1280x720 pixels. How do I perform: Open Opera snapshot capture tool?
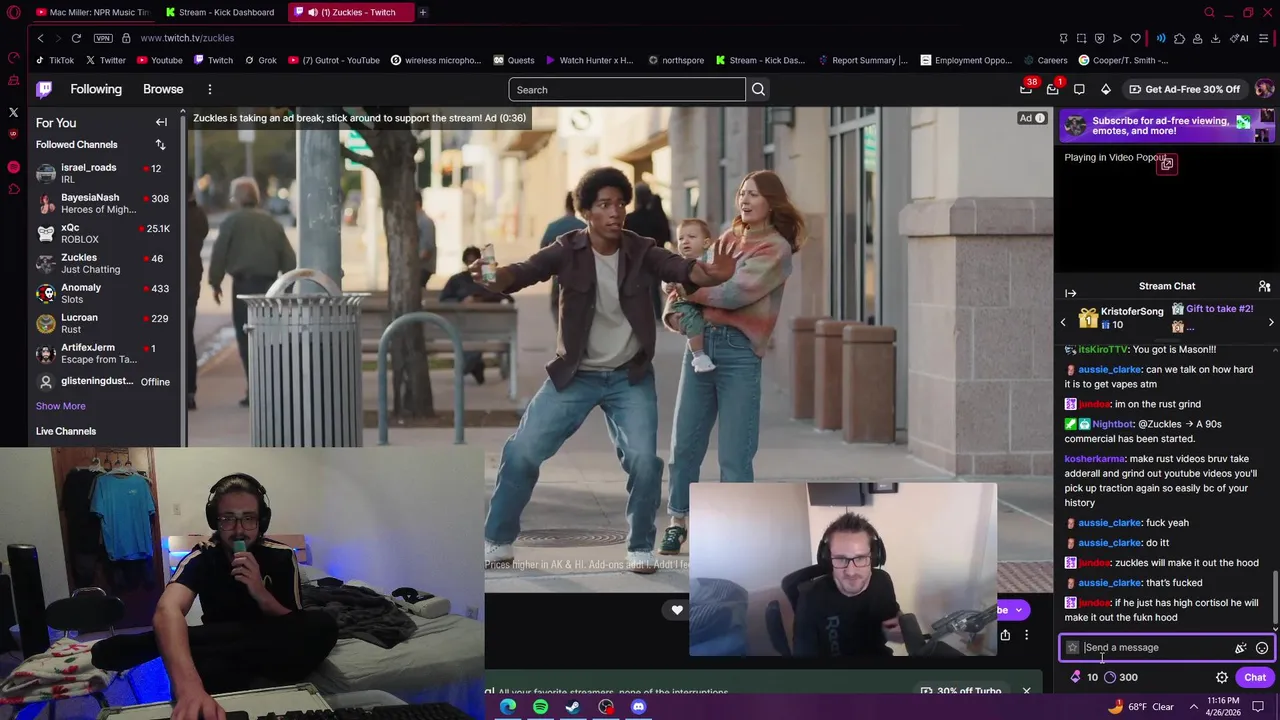(x=1081, y=38)
